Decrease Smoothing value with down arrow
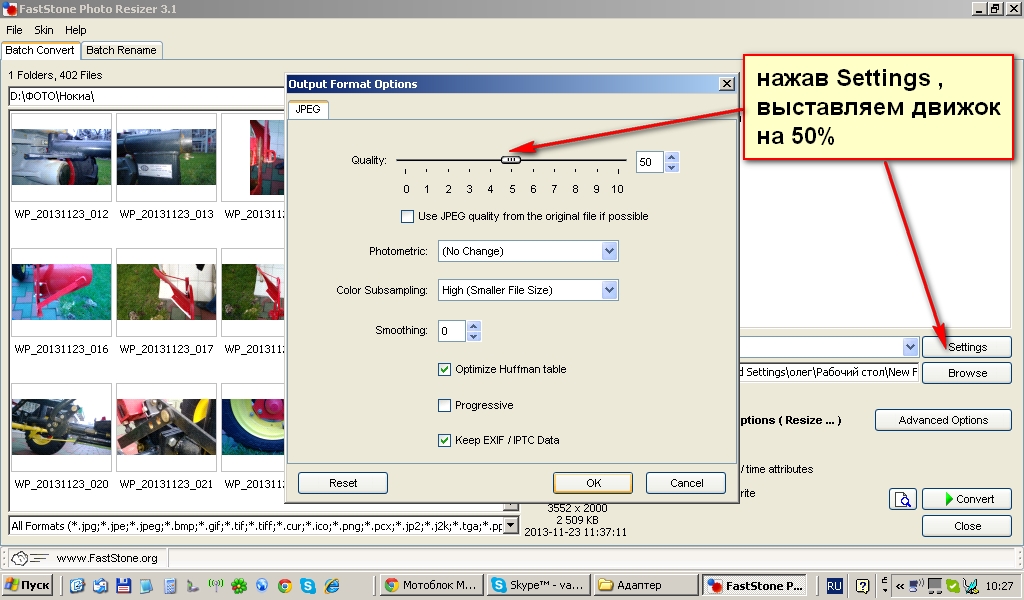The height and width of the screenshot is (600, 1024). pos(474,336)
